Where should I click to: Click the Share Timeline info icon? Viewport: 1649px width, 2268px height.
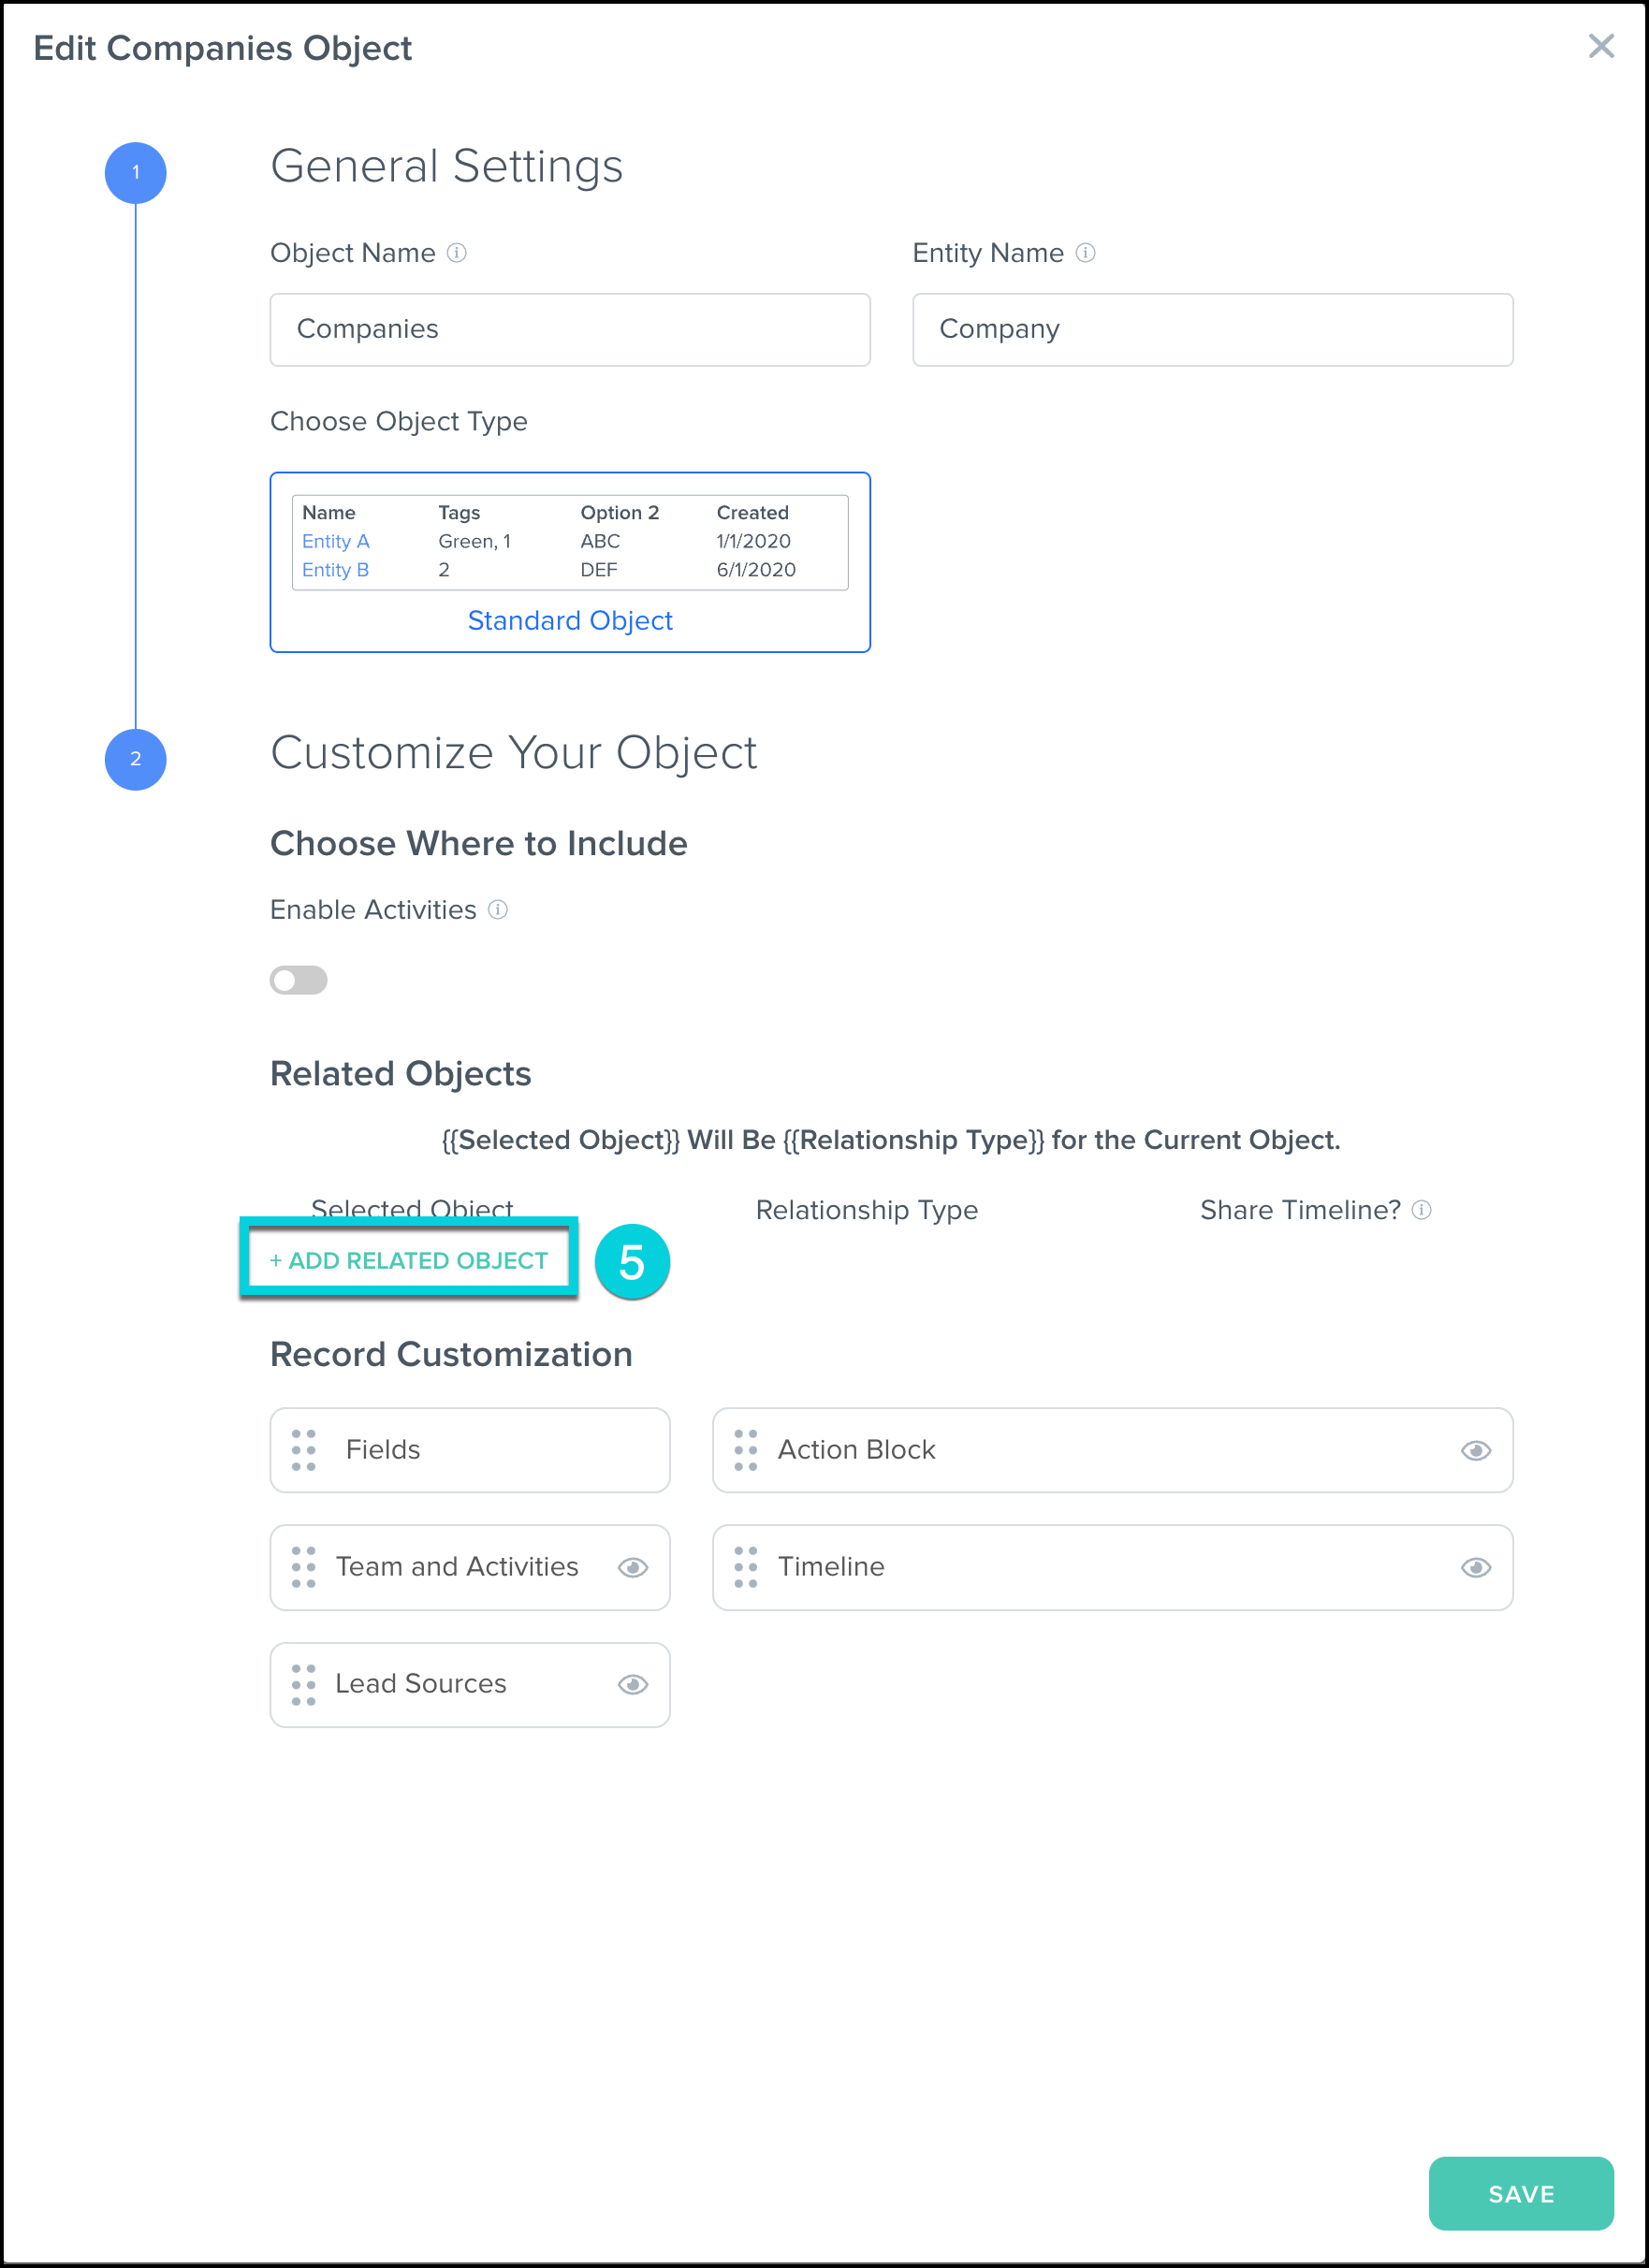point(1421,1210)
